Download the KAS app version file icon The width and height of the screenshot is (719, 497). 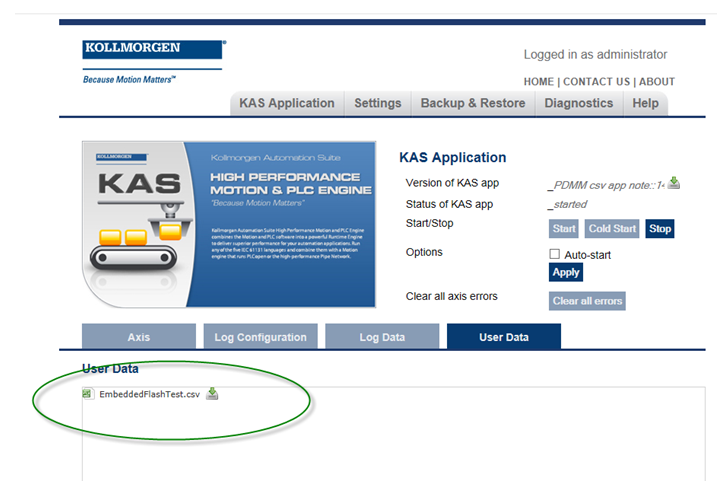[674, 183]
